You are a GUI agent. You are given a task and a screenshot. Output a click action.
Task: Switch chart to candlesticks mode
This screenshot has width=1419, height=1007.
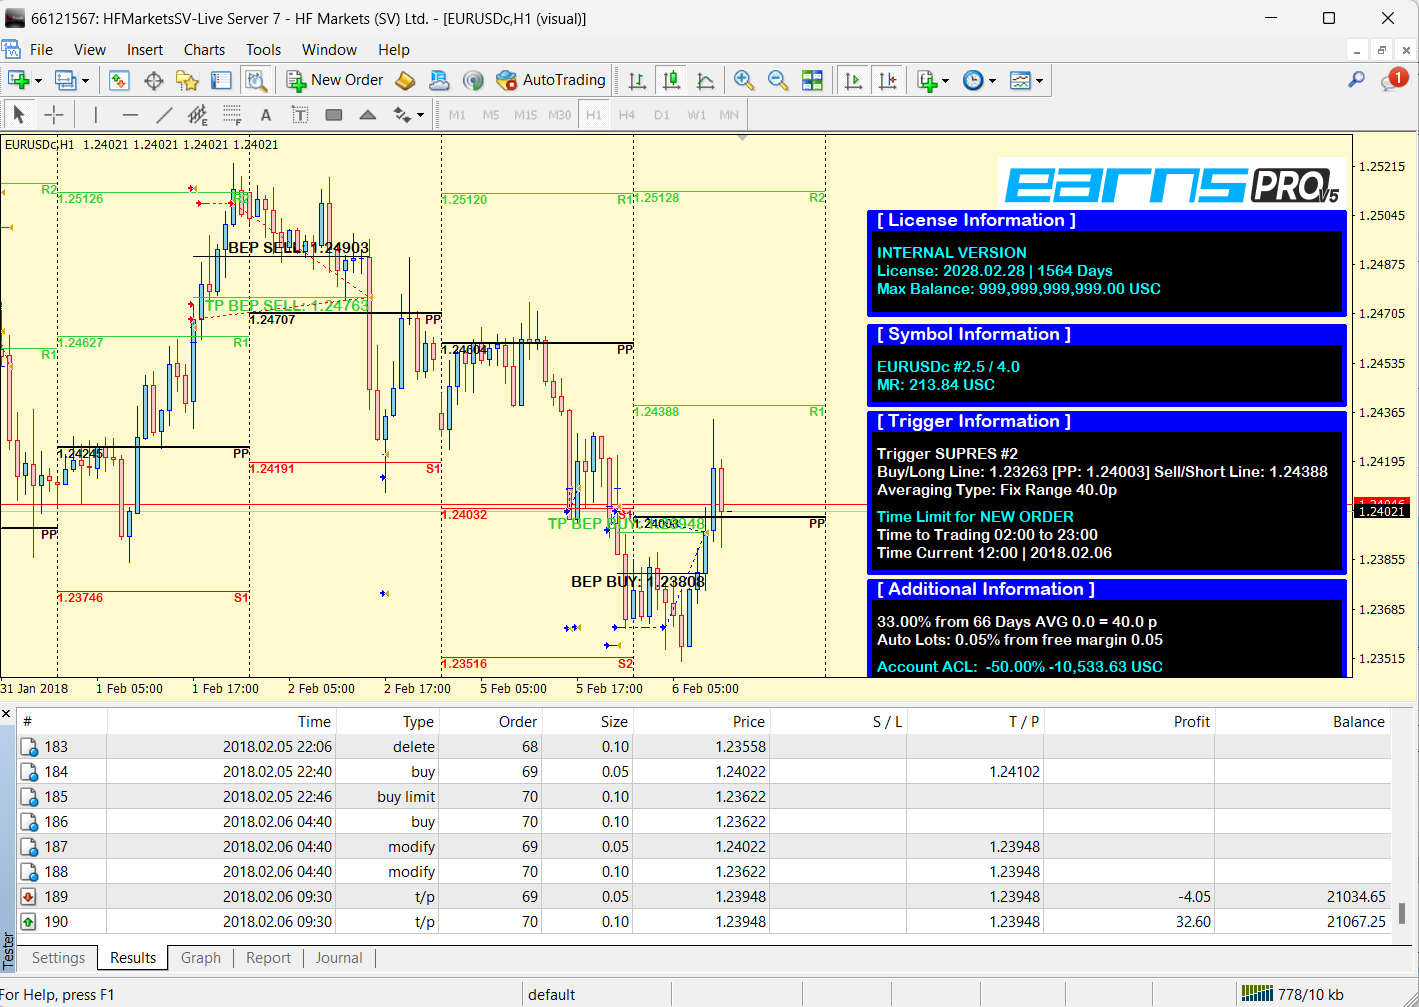click(x=672, y=80)
